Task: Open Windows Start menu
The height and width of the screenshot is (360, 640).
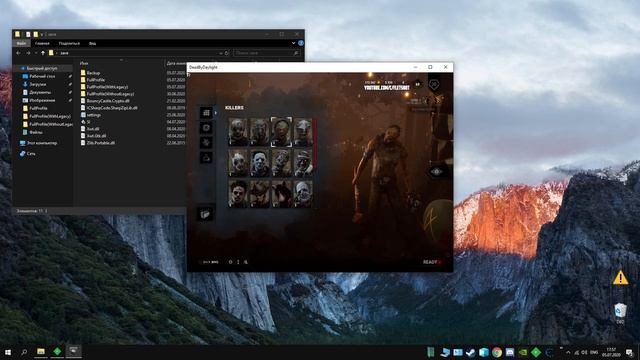Action: tap(8, 352)
